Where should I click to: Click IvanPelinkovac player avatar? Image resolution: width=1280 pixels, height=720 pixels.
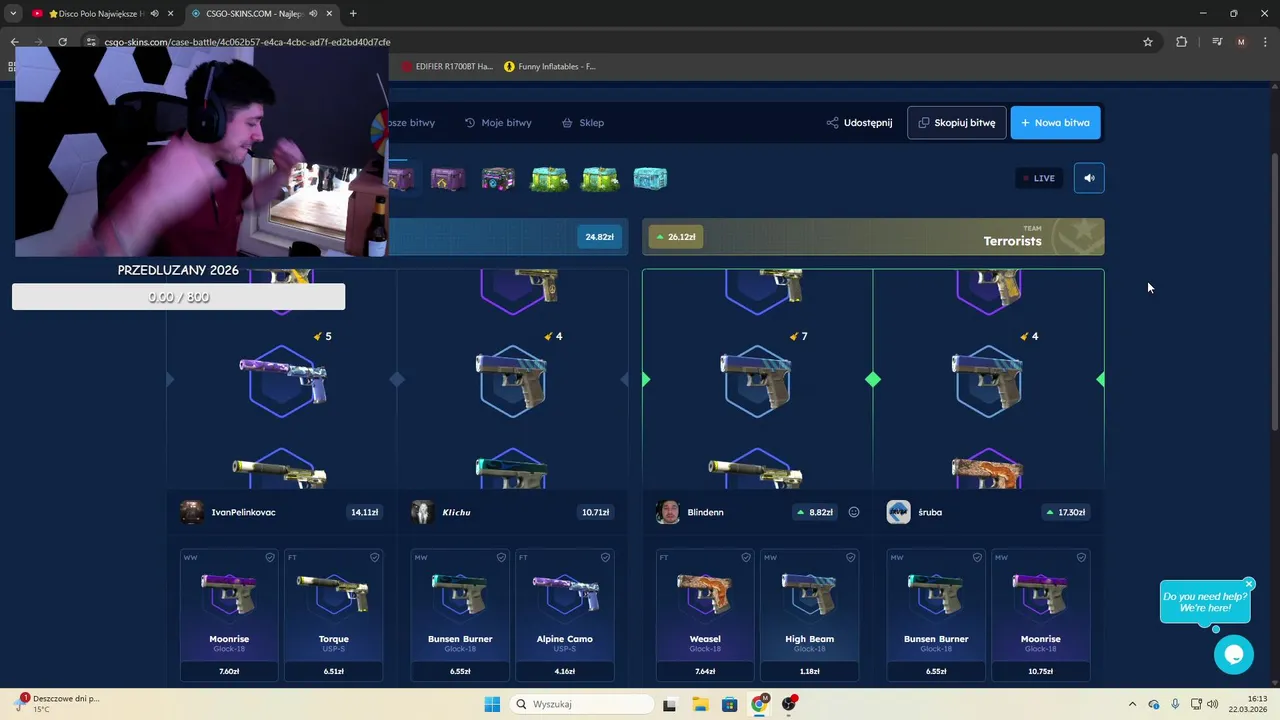(191, 512)
